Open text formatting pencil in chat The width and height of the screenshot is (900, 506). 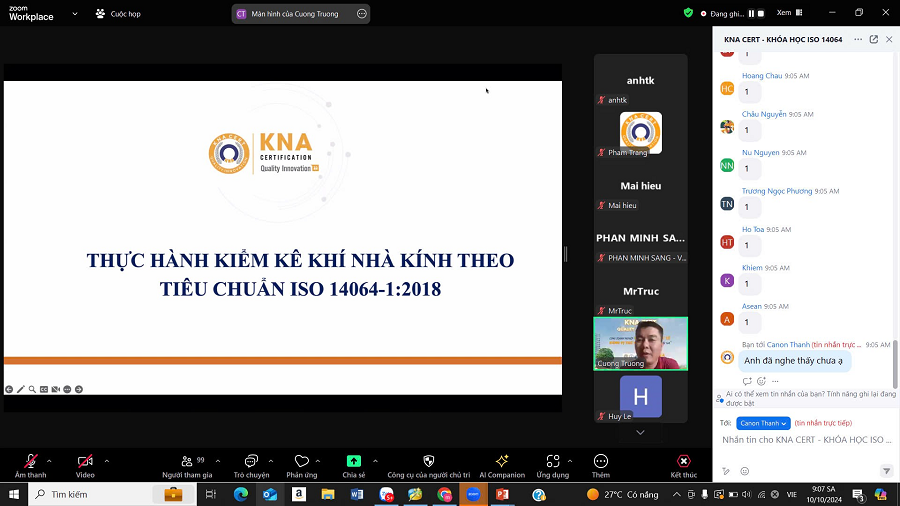coord(726,471)
